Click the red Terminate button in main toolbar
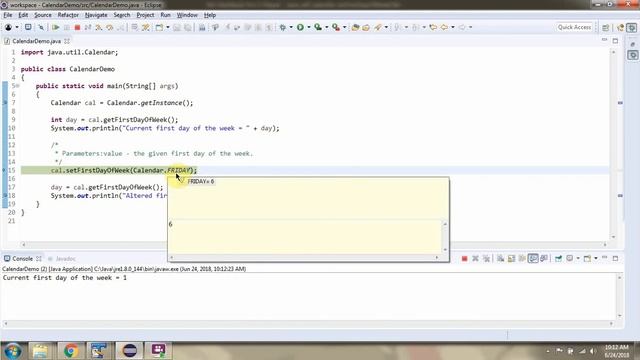 77,27
